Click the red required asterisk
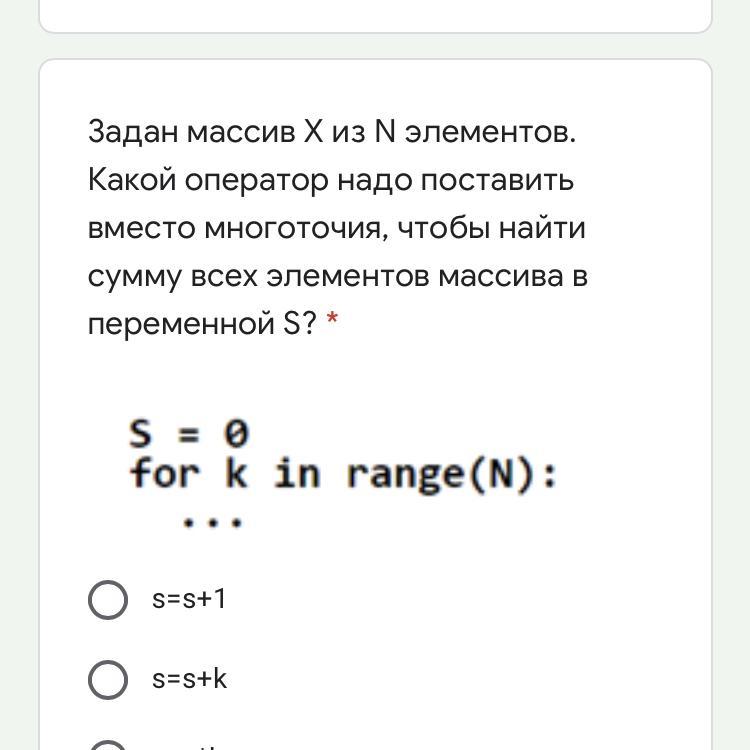Screen dimensions: 750x750 [x=332, y=319]
